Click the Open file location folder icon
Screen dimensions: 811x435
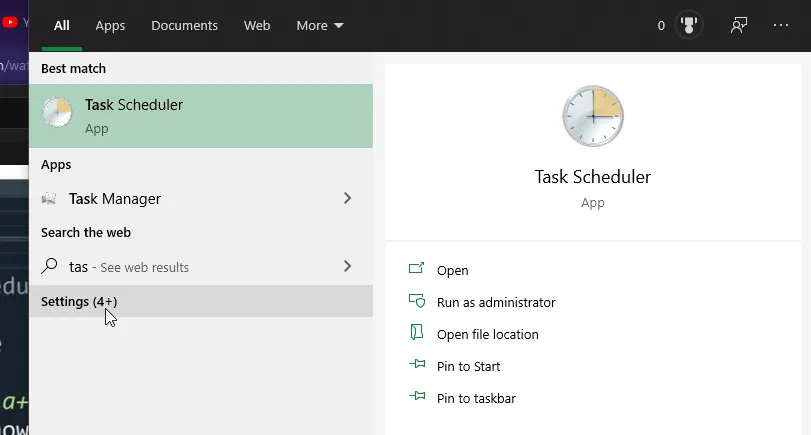click(416, 332)
